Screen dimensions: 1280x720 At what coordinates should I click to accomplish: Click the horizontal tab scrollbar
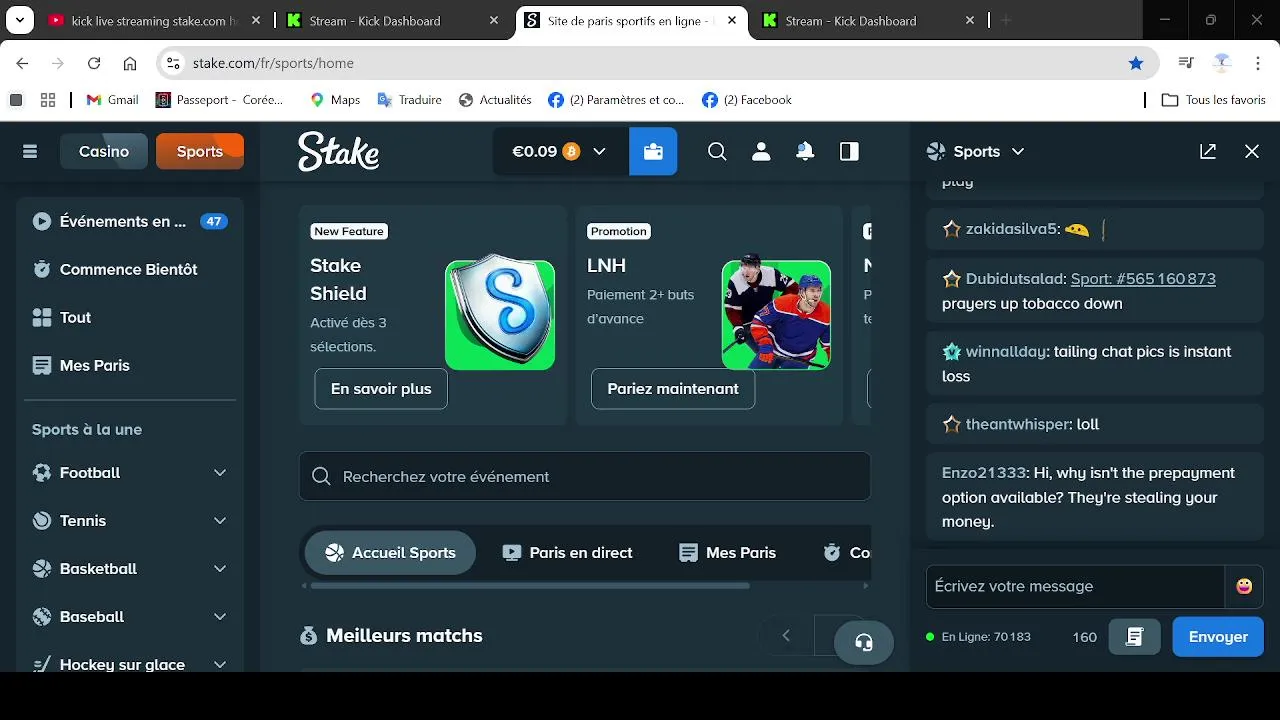(x=530, y=586)
